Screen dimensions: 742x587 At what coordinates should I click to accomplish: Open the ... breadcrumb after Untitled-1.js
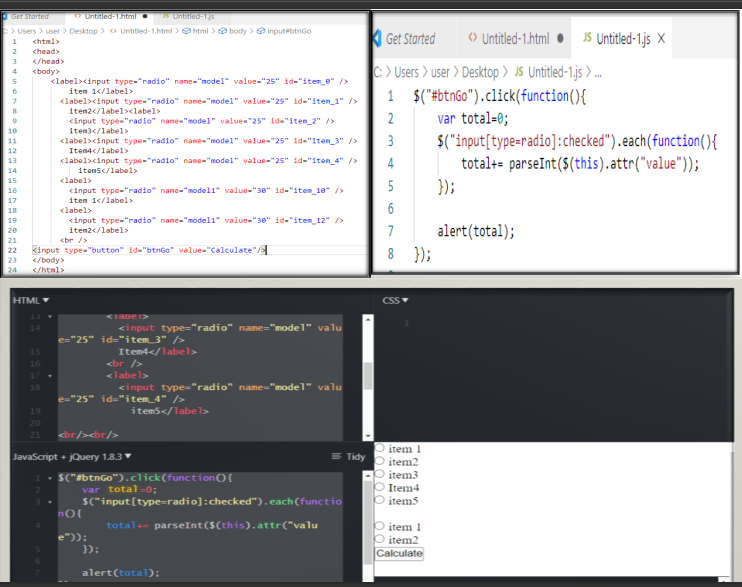(x=598, y=72)
